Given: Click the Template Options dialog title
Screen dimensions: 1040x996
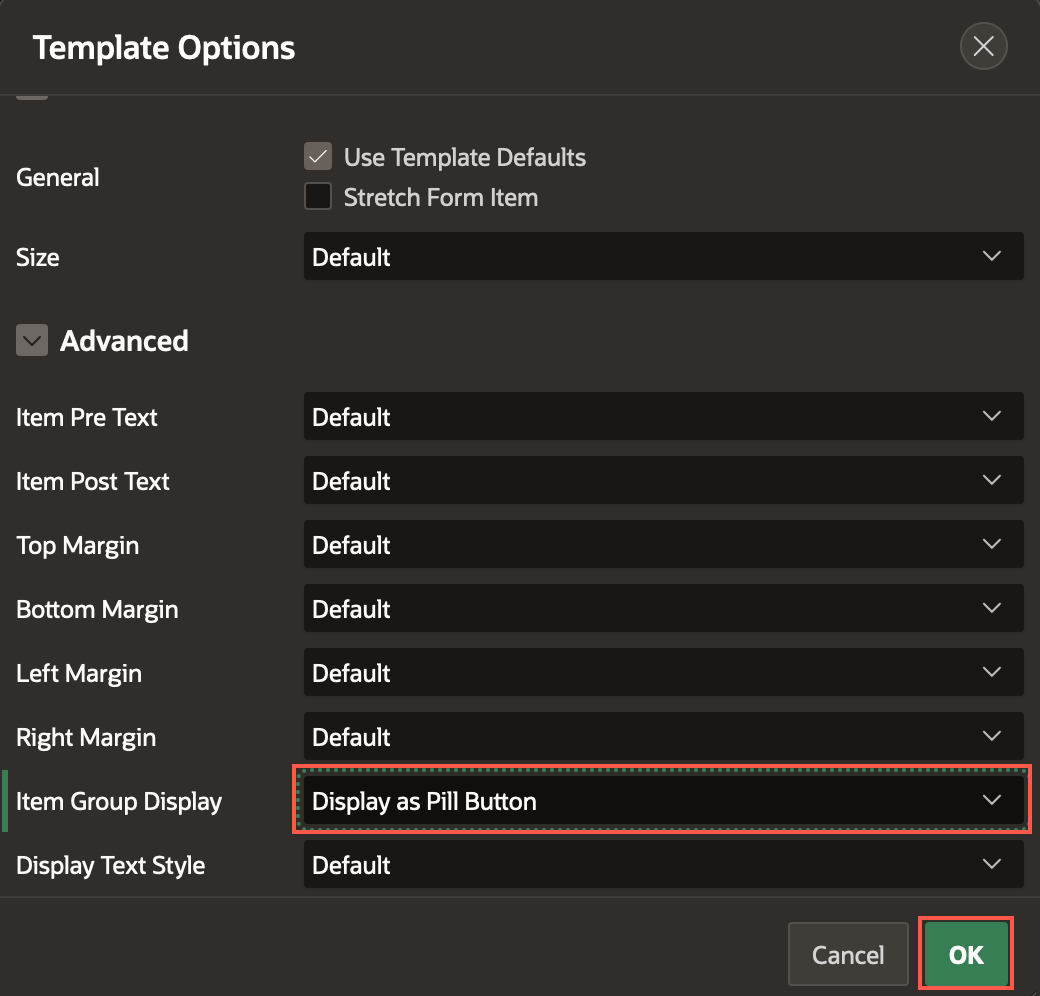Looking at the screenshot, I should click(164, 48).
